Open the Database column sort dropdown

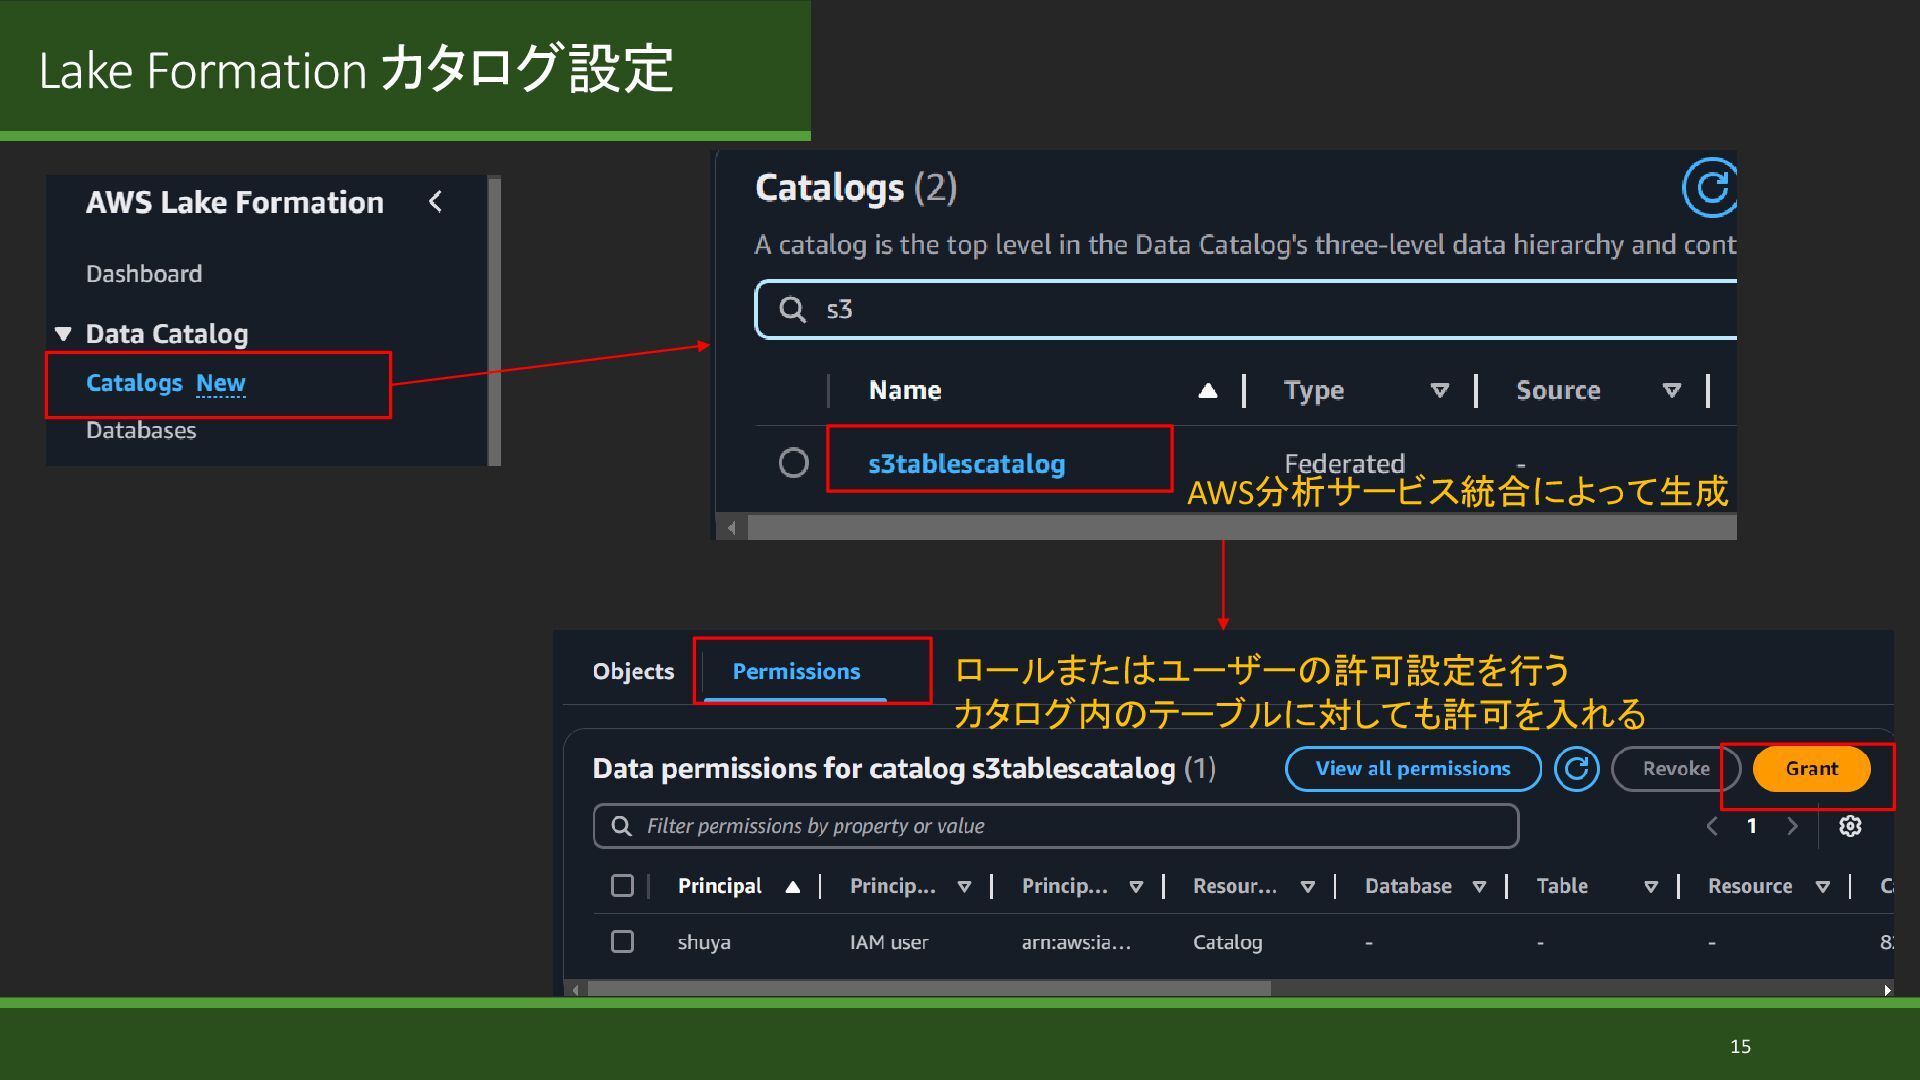click(x=1479, y=887)
